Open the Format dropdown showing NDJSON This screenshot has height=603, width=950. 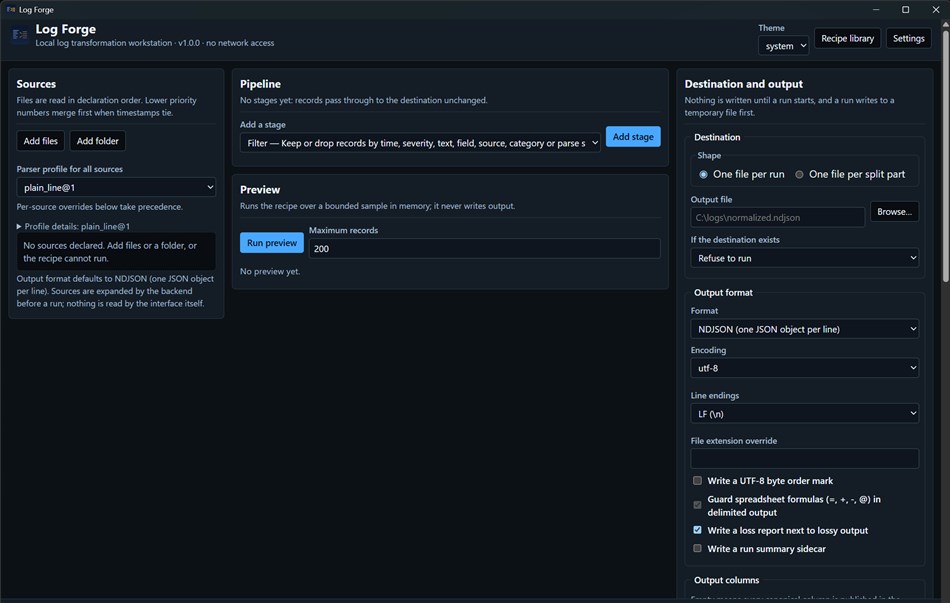[x=804, y=329]
